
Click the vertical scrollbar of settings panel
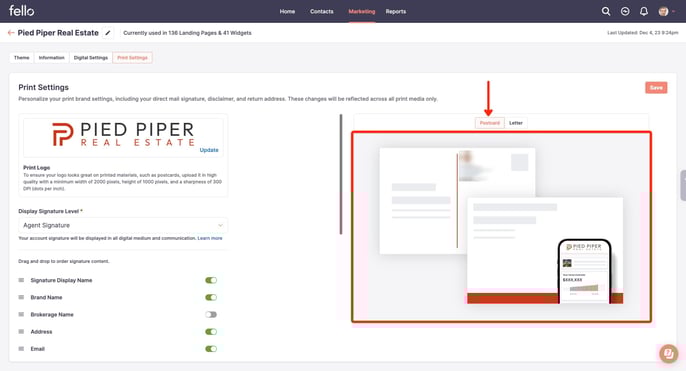tap(341, 174)
